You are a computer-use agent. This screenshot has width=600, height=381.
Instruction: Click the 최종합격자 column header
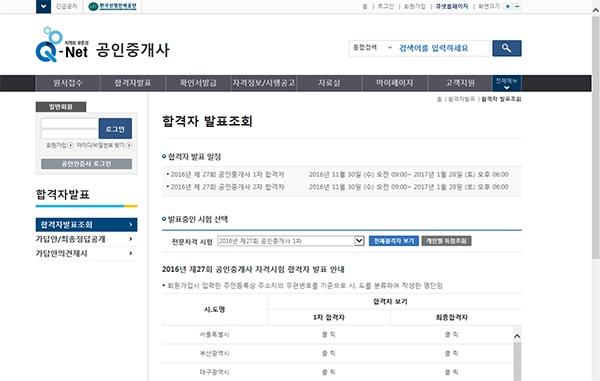pos(452,317)
